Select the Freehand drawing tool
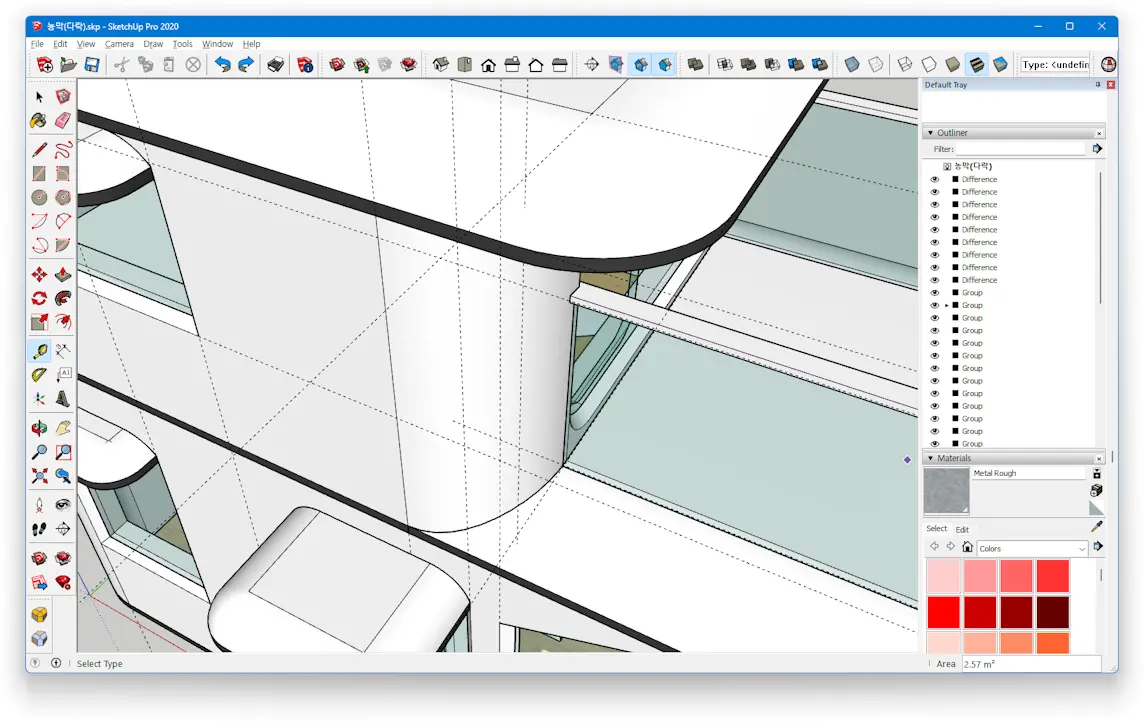Image resolution: width=1144 pixels, height=721 pixels. point(63,150)
